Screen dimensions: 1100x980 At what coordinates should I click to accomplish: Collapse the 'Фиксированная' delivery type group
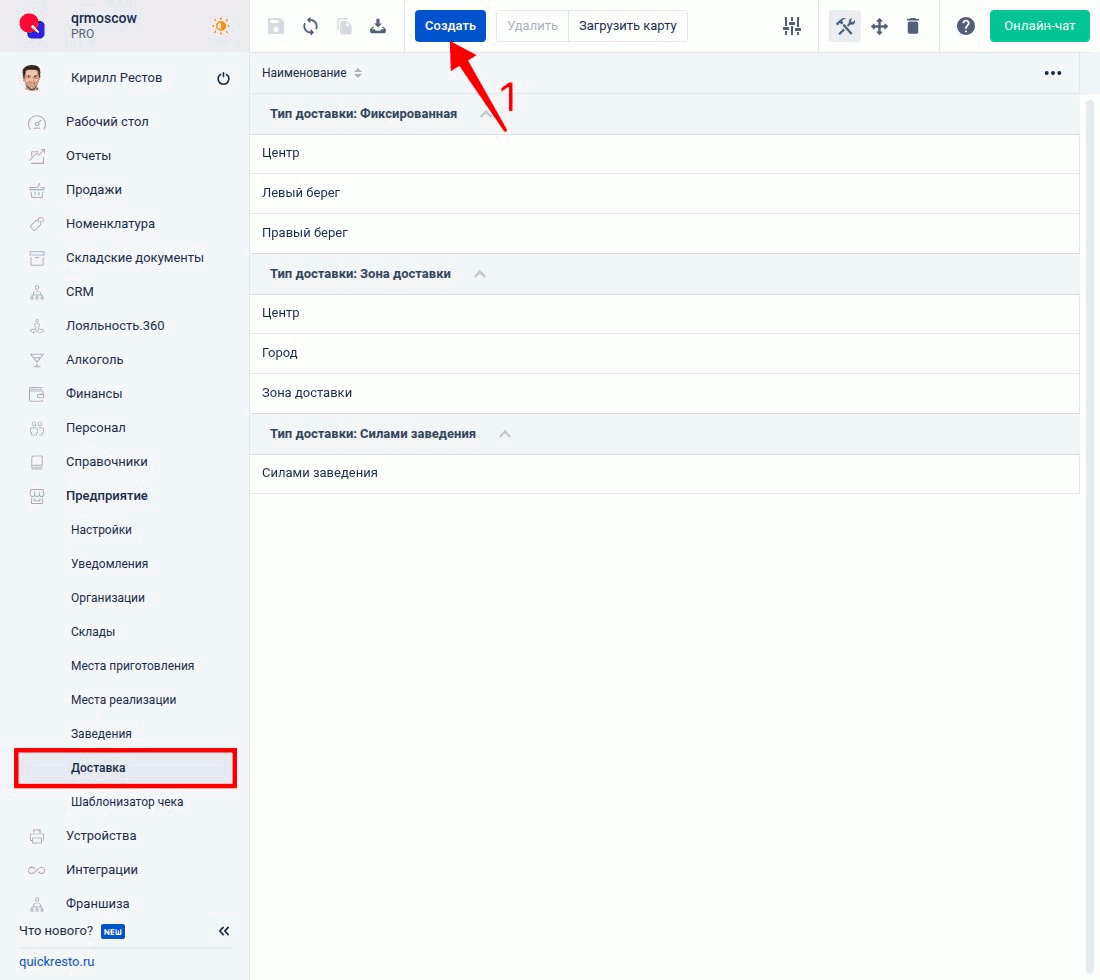pyautogui.click(x=486, y=114)
